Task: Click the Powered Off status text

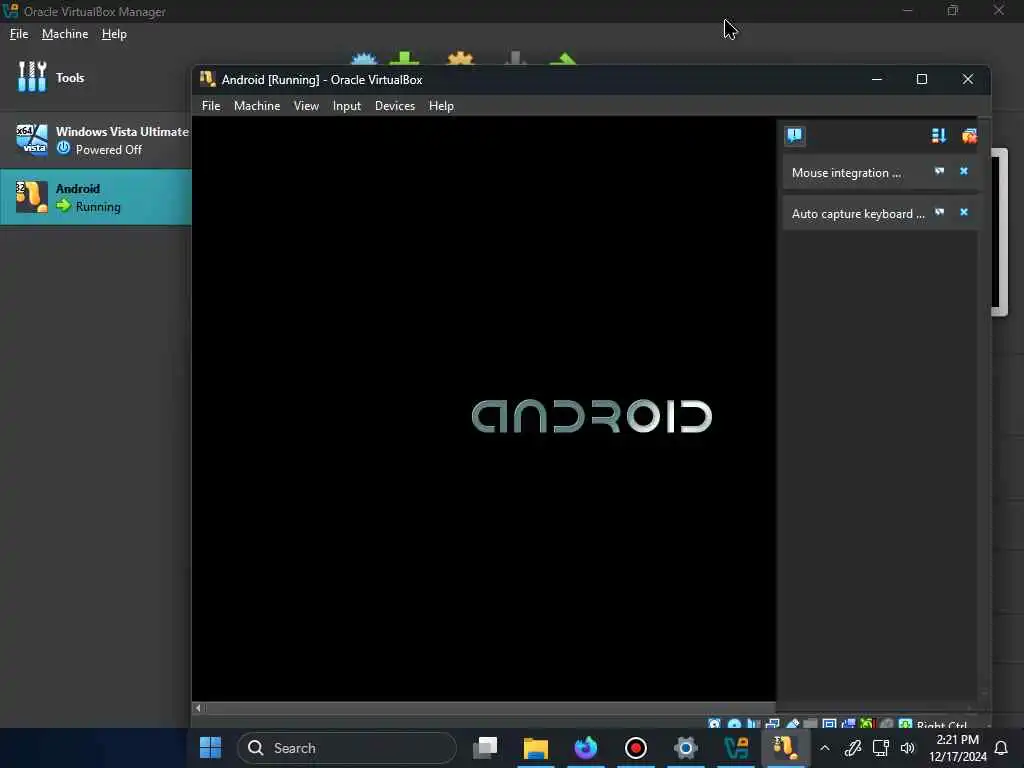Action: (x=108, y=150)
